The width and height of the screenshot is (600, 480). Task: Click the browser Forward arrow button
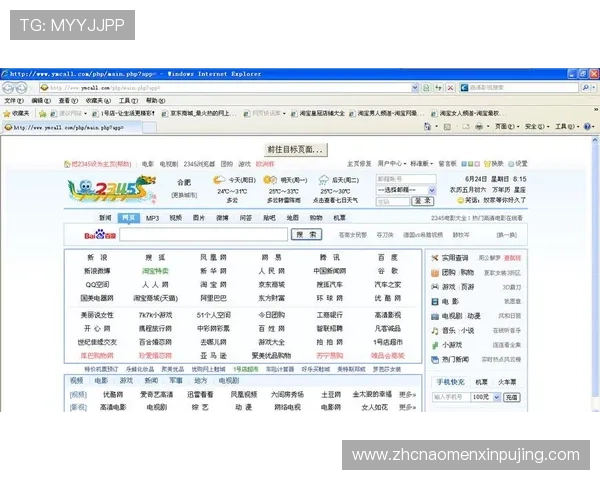21,88
